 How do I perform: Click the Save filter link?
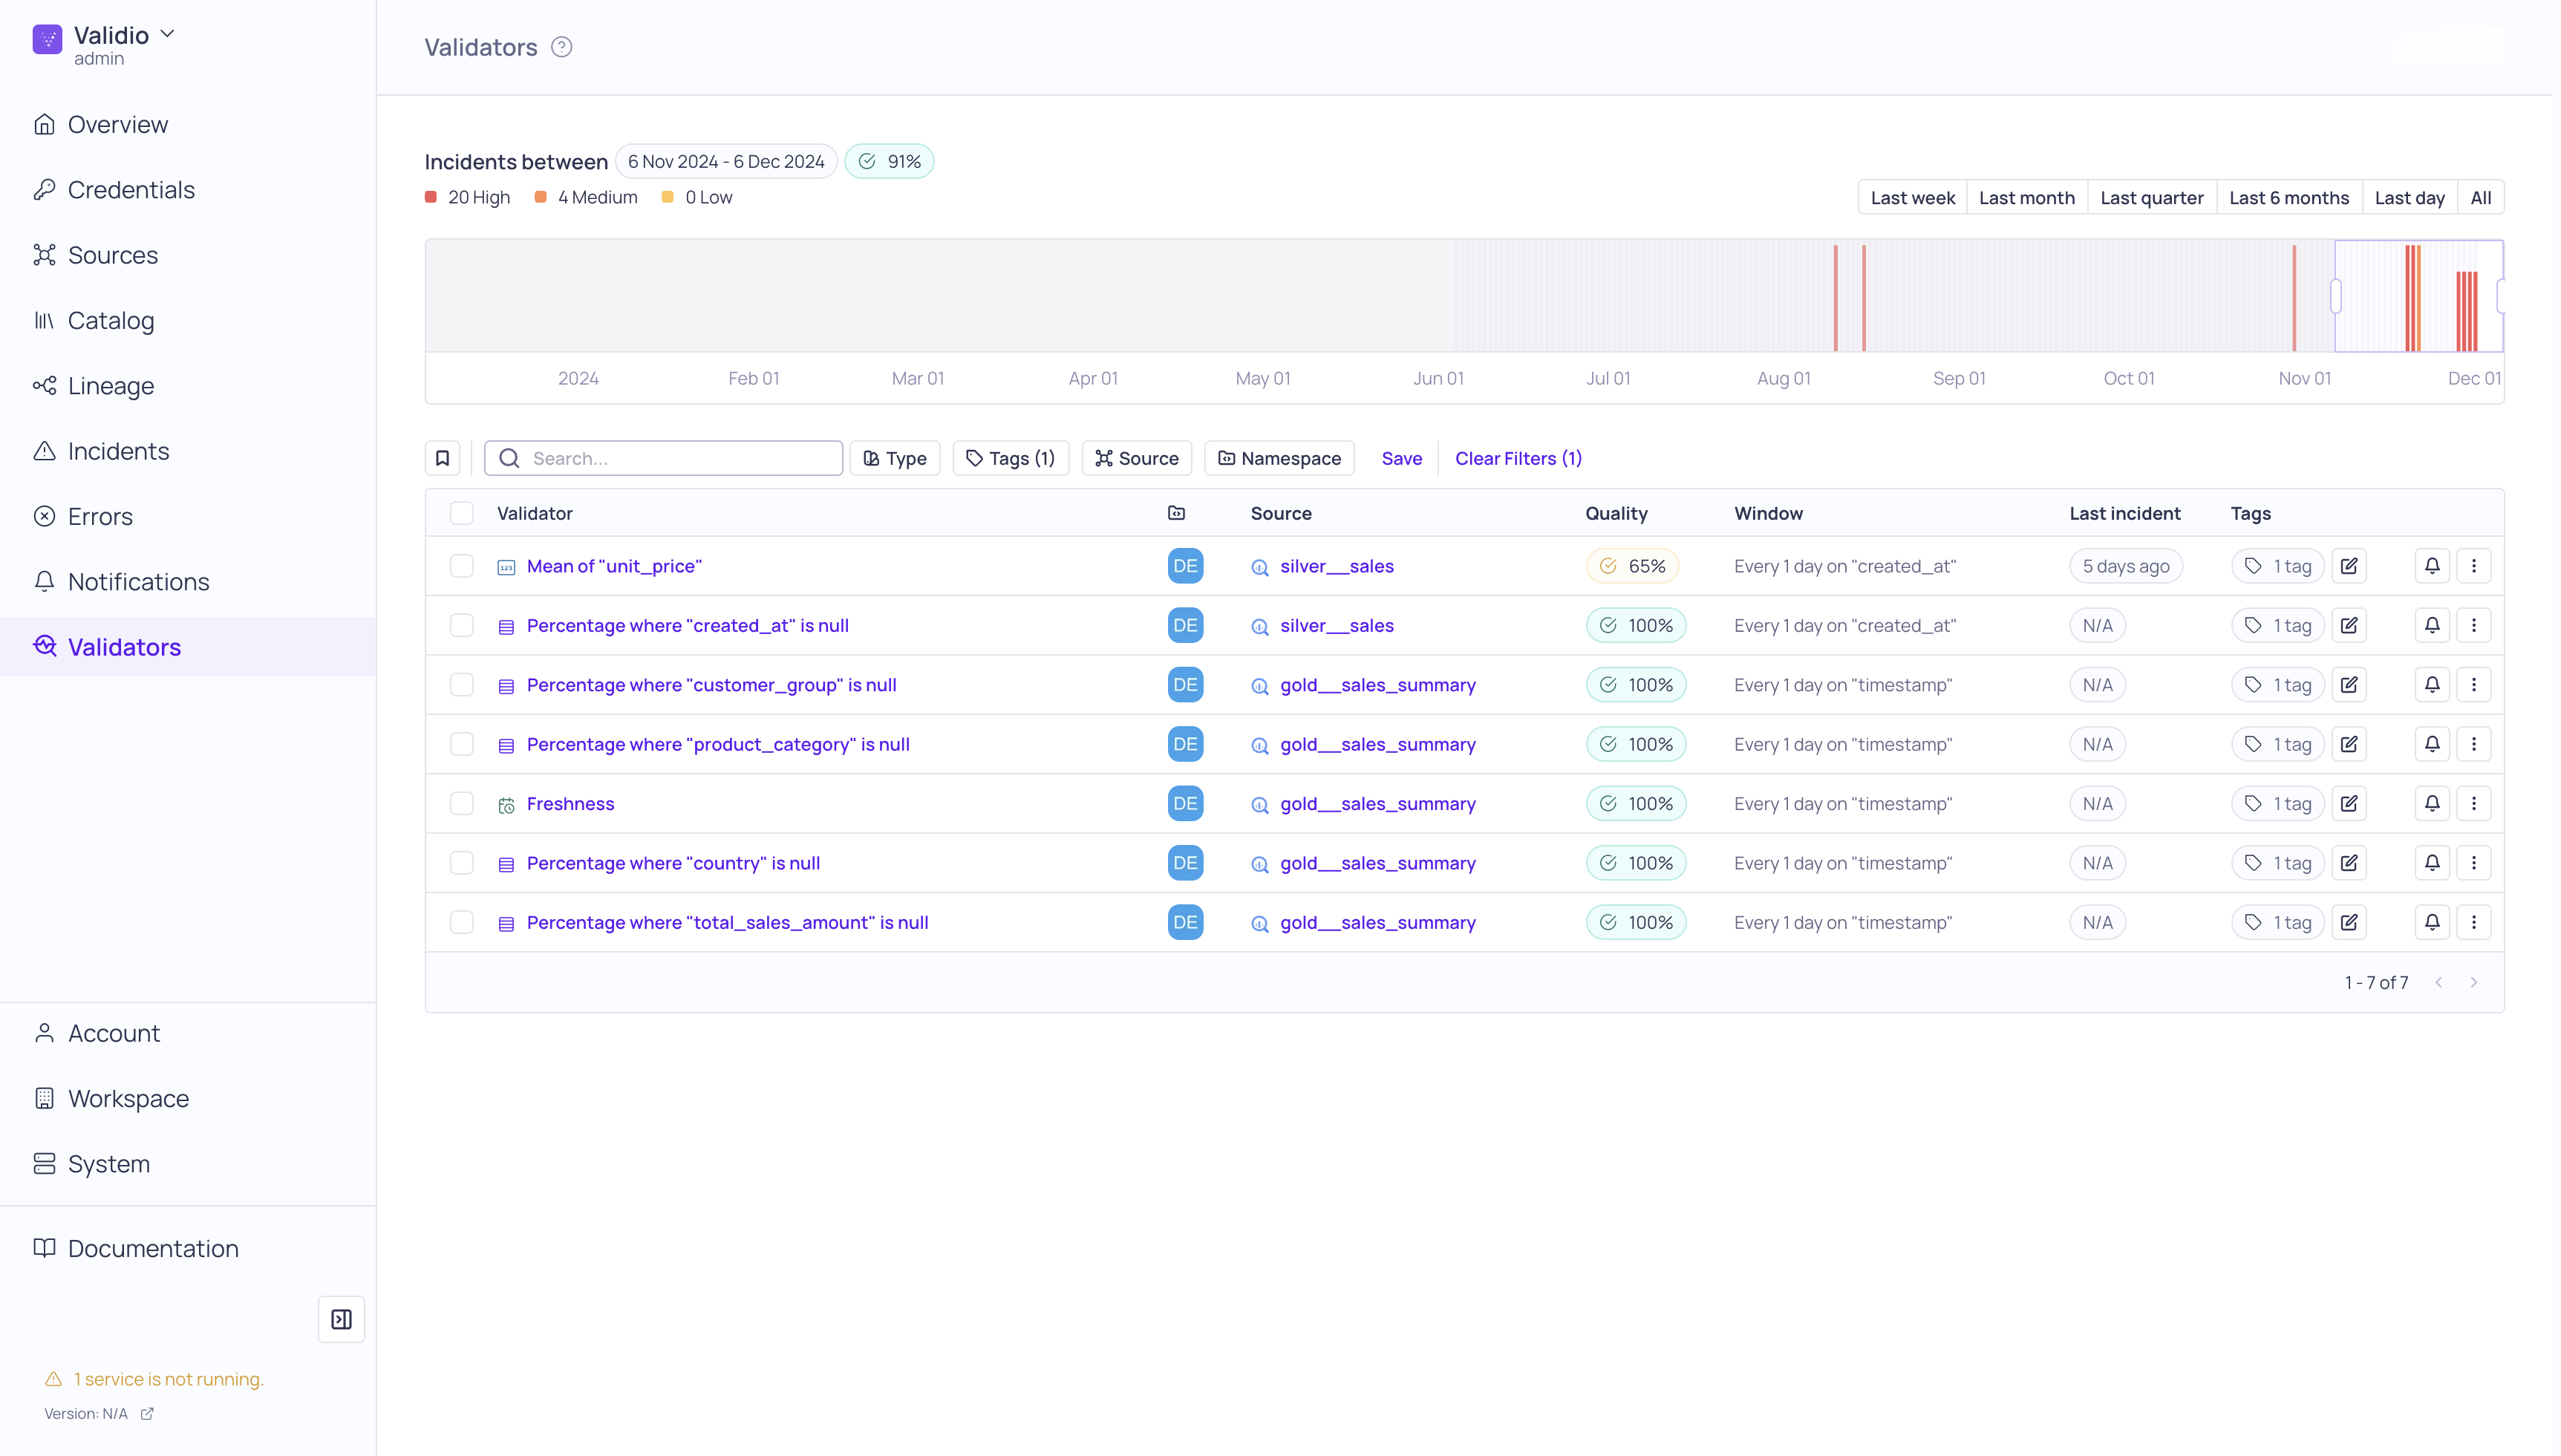coord(1402,458)
